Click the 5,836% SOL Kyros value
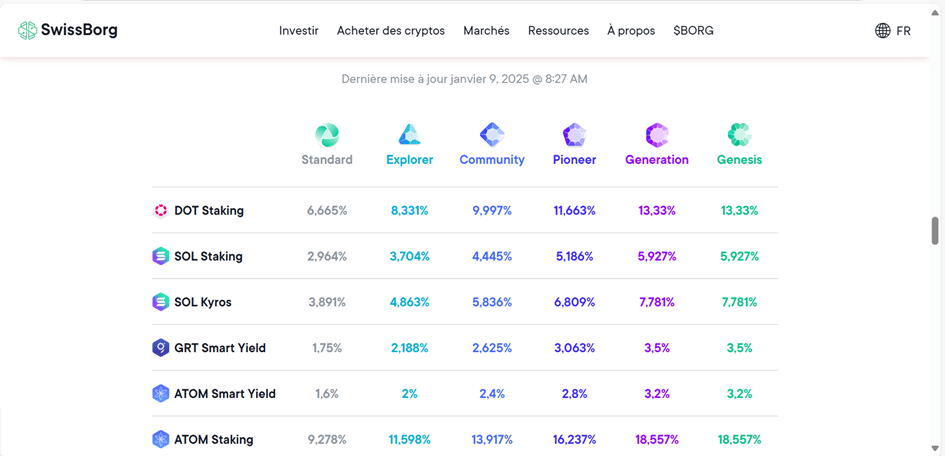Viewport: 945px width, 456px height. pos(492,302)
